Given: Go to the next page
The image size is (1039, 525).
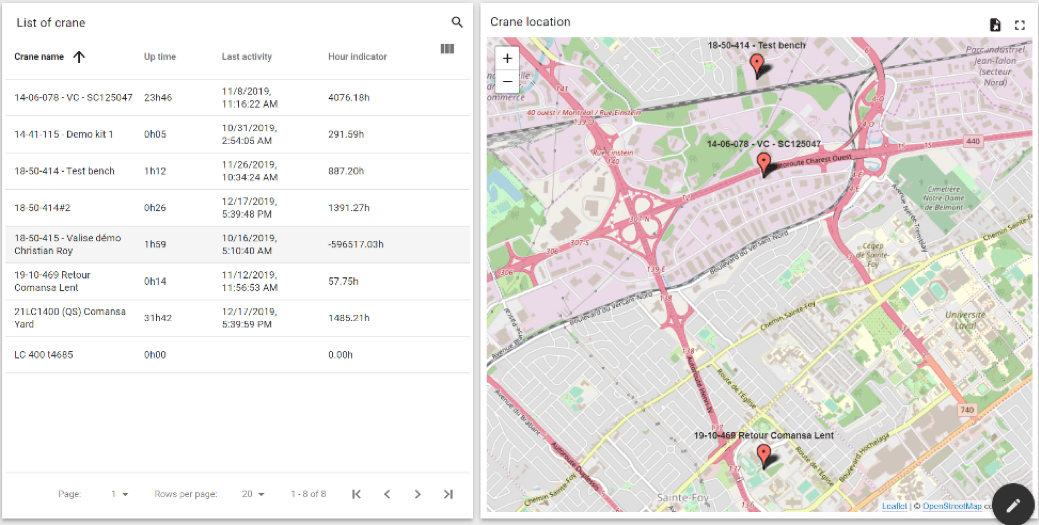Looking at the screenshot, I should (x=418, y=494).
